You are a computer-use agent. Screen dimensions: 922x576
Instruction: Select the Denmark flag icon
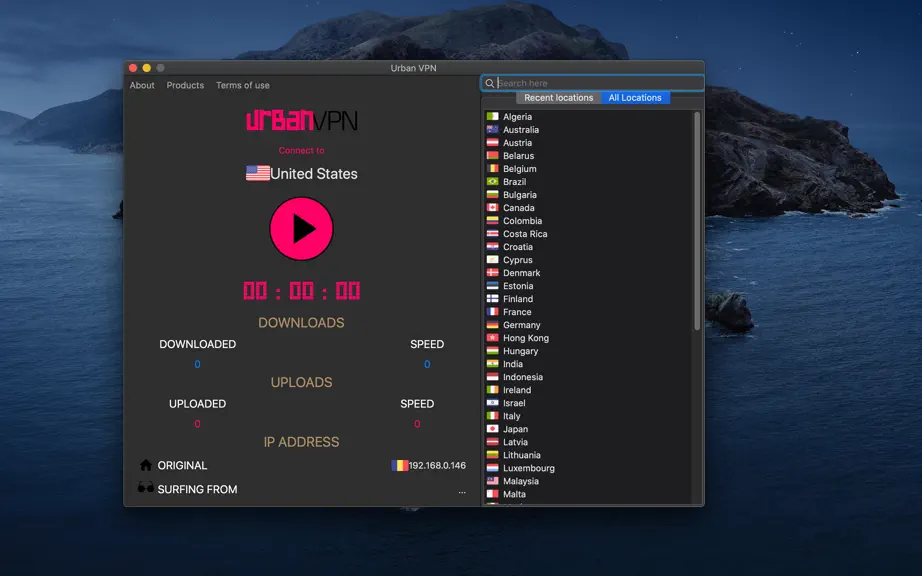point(492,273)
